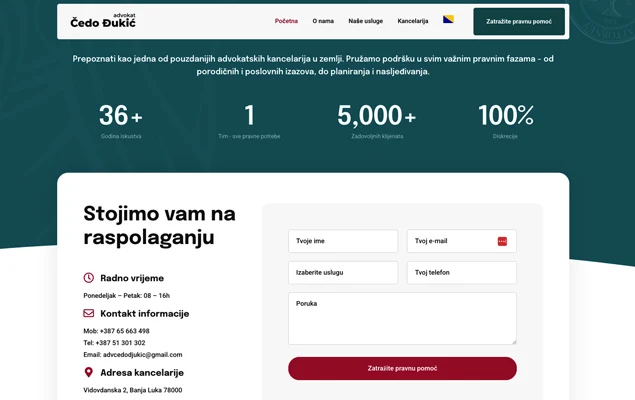Click the clock icon beside Radno vrijeme
Screen dimensions: 635x400
click(x=89, y=278)
